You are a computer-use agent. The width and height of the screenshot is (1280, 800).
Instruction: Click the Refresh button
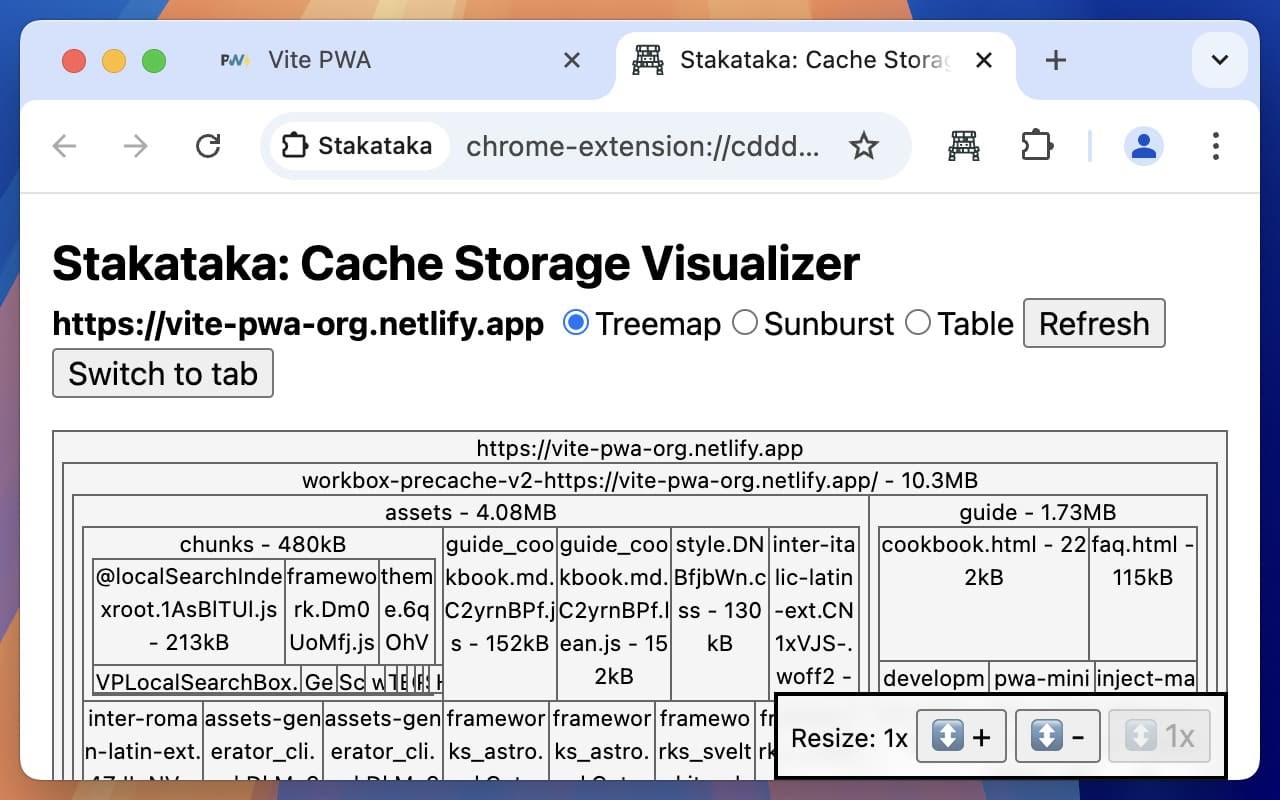[1093, 323]
